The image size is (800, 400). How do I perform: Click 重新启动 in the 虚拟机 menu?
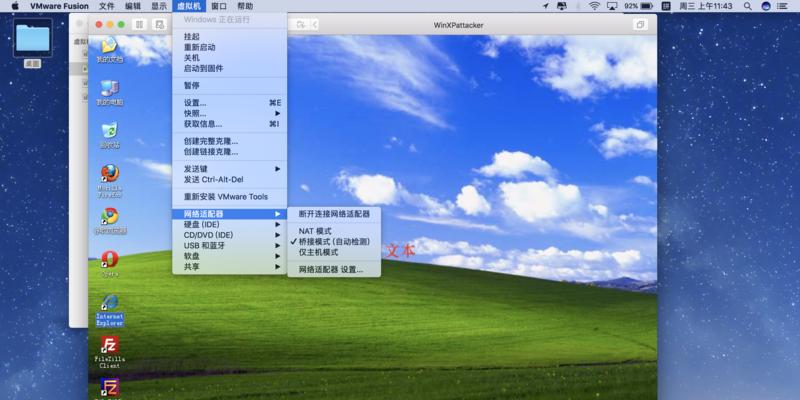coord(200,47)
